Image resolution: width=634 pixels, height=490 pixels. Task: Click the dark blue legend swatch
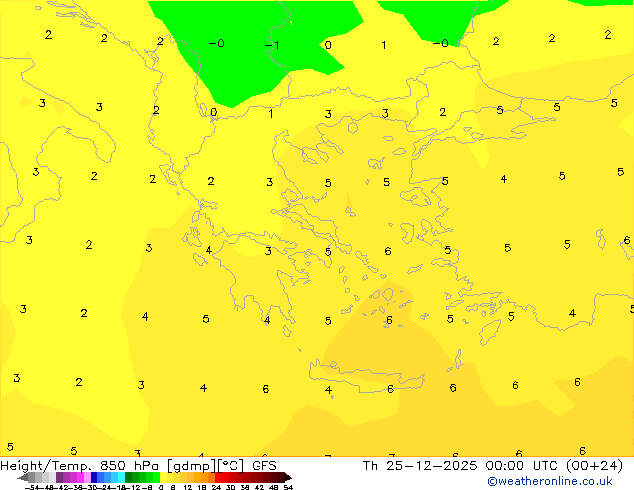coord(94,477)
